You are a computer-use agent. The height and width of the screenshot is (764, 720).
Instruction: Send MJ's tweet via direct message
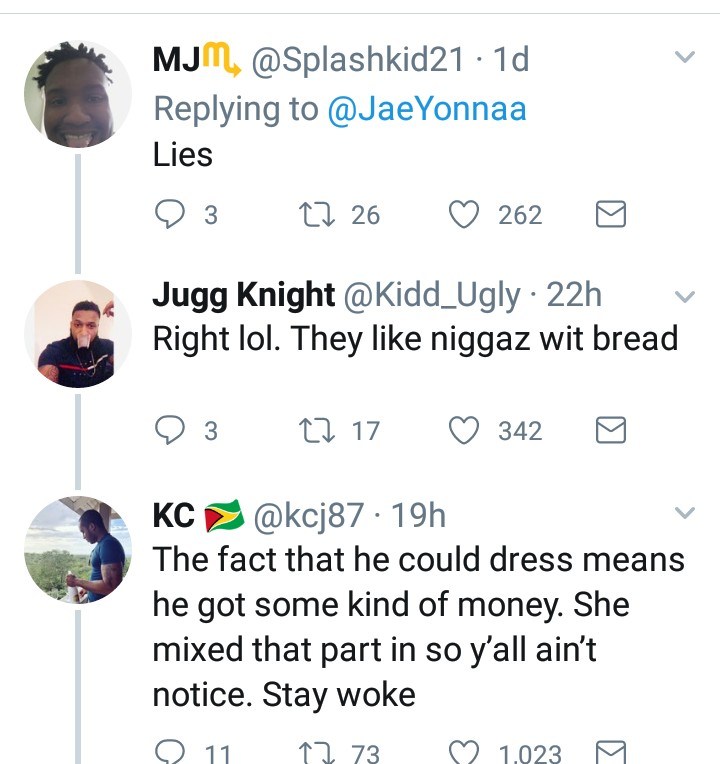610,215
